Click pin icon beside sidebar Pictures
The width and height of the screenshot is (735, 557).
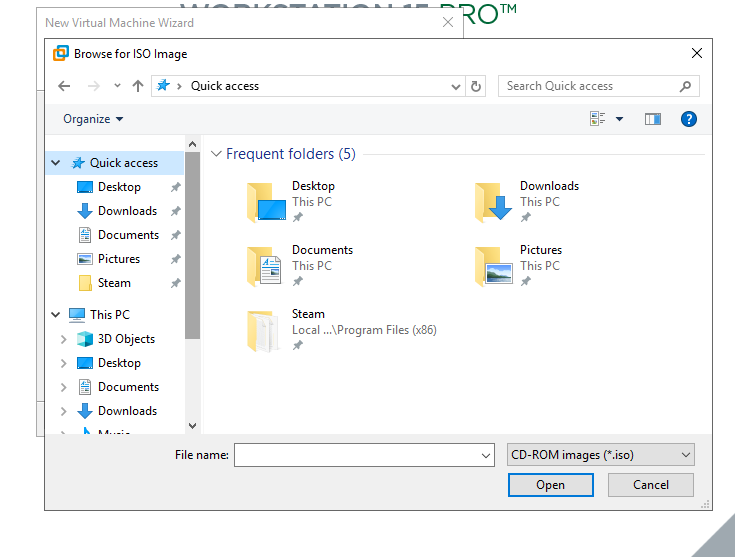(x=176, y=259)
